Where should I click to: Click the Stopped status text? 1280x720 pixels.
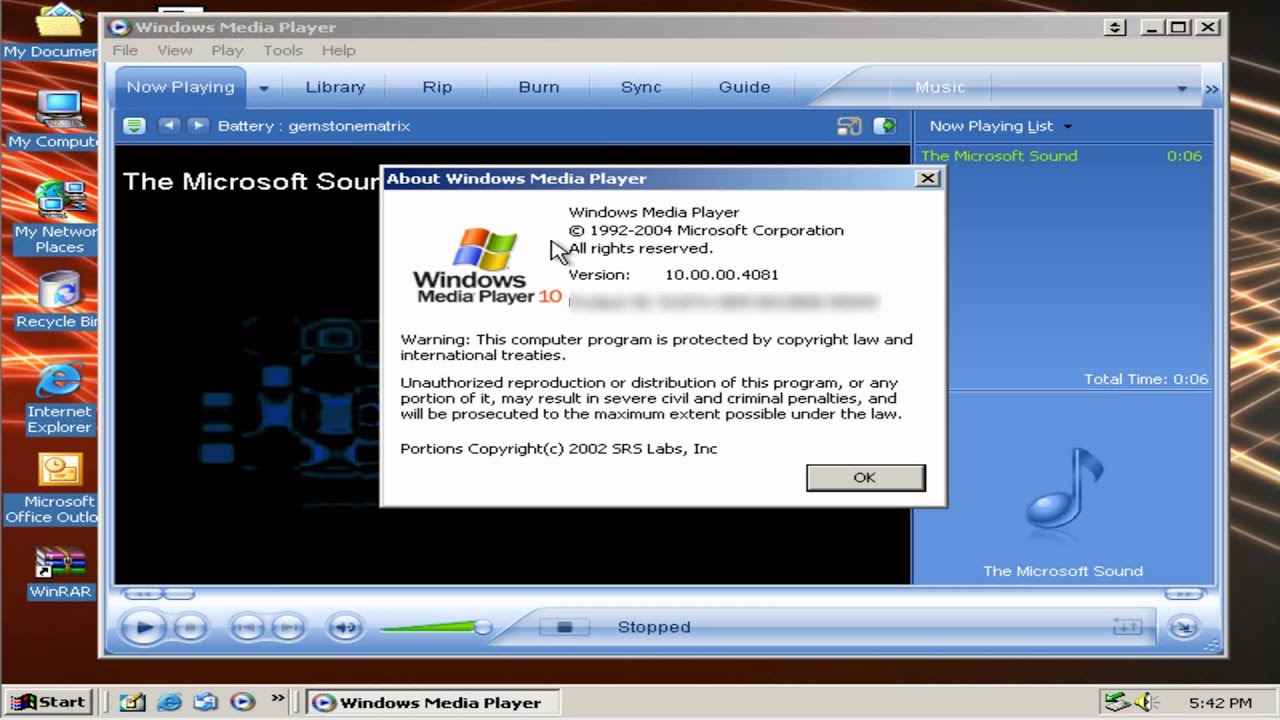tap(654, 627)
